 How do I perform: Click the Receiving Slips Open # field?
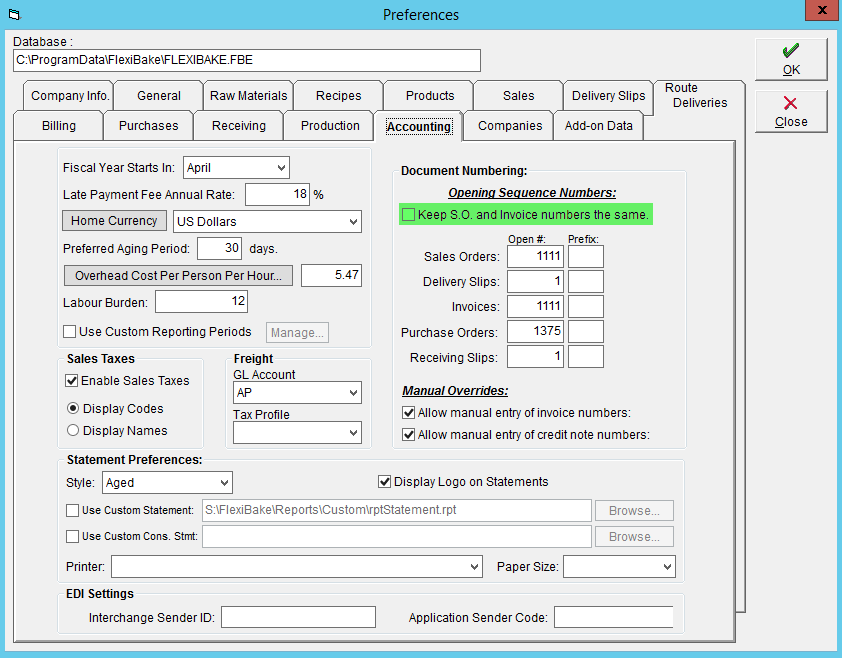(535, 357)
